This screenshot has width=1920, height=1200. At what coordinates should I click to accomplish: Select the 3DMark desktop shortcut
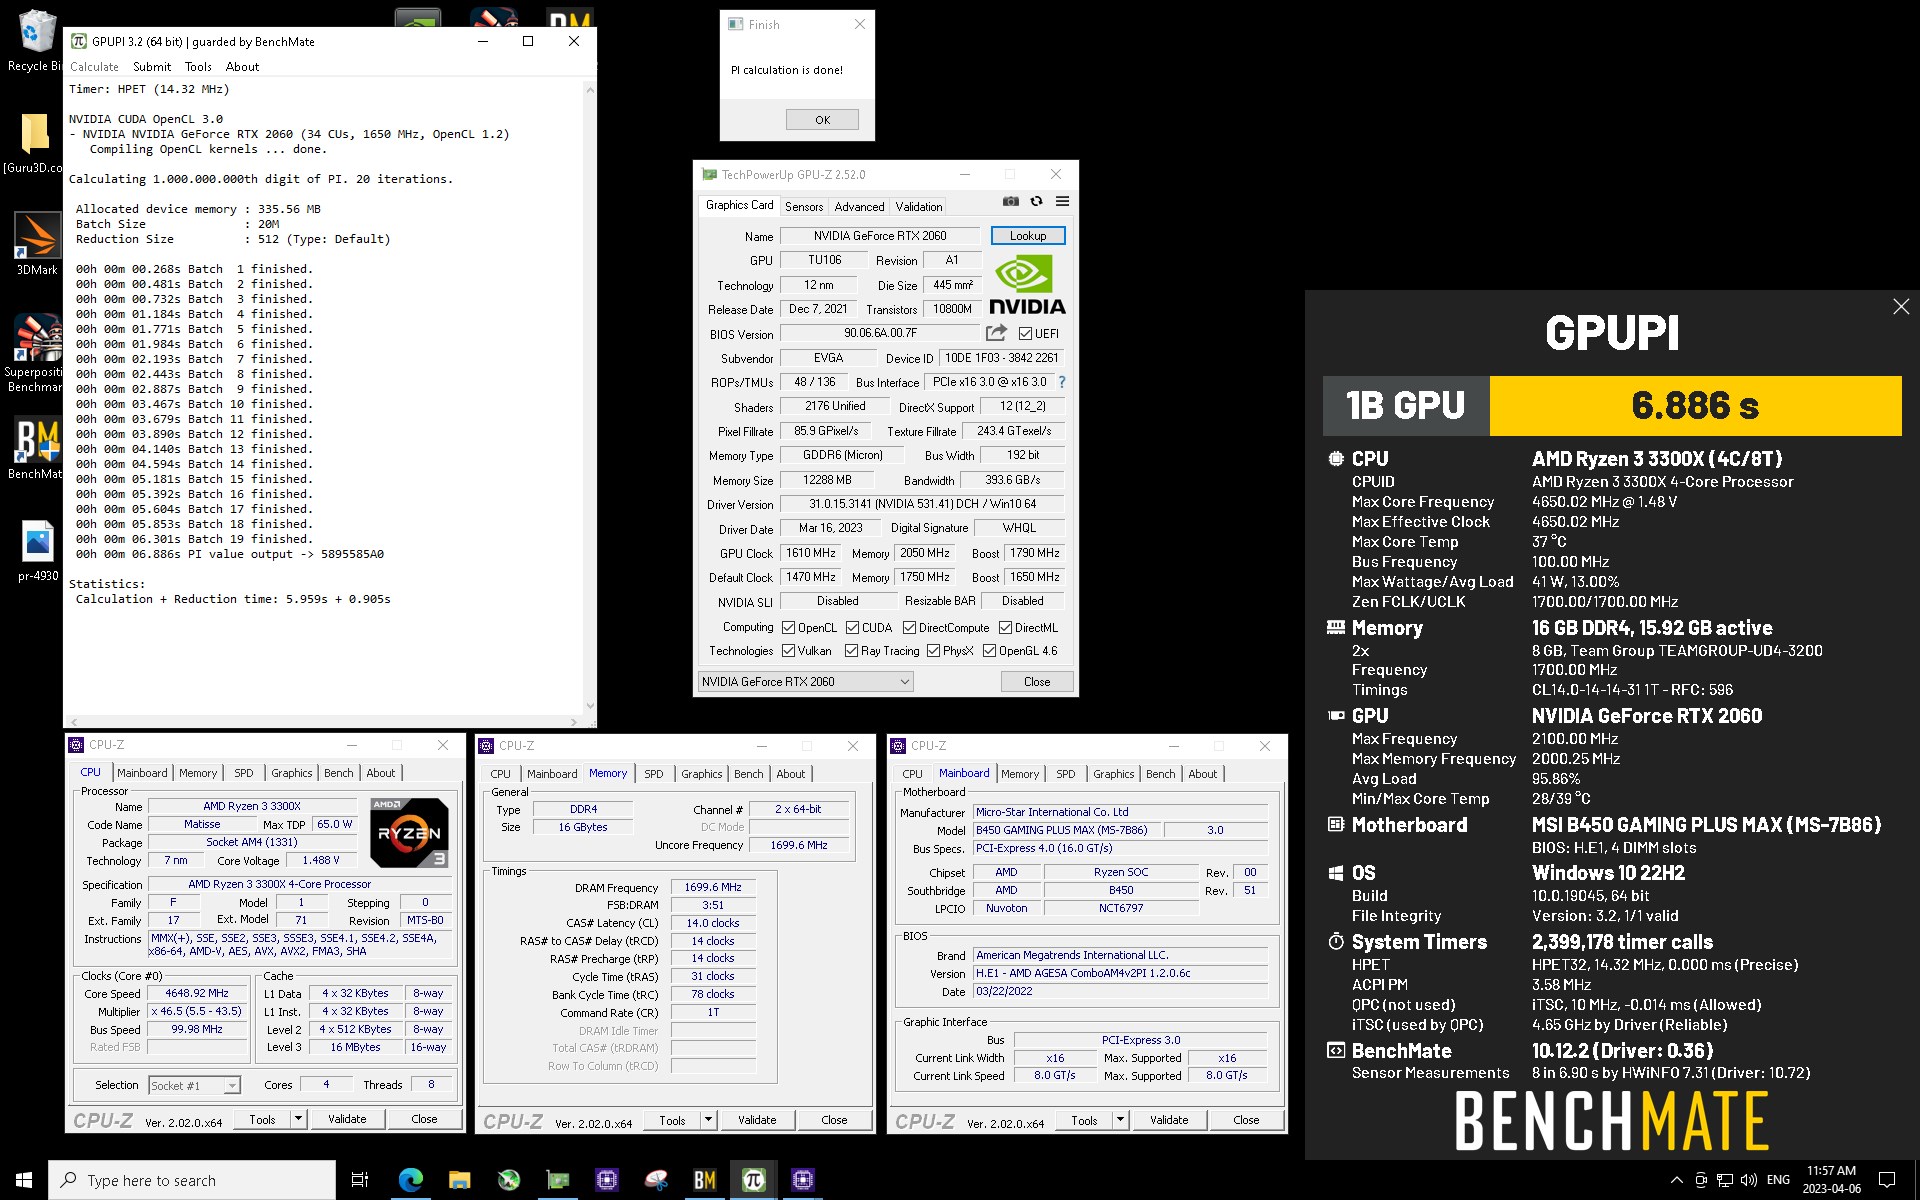point(37,244)
